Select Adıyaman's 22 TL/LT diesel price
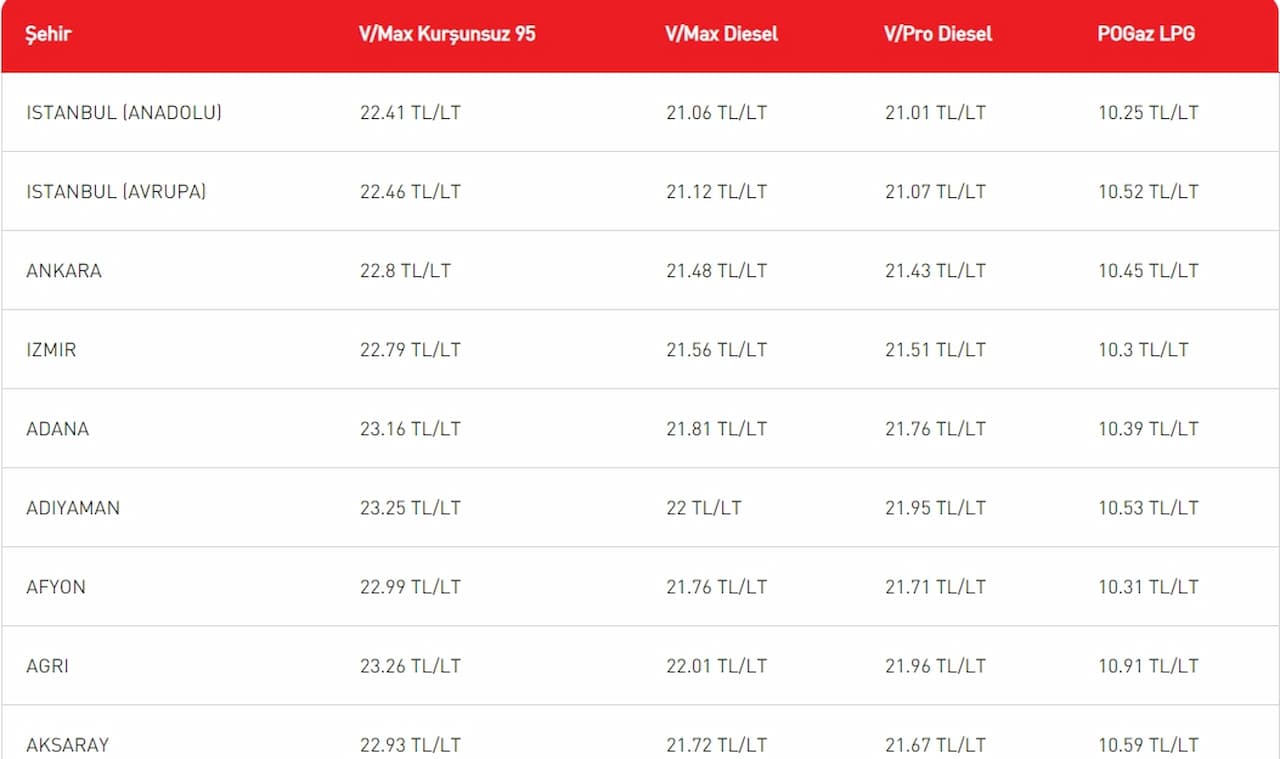 pos(704,508)
